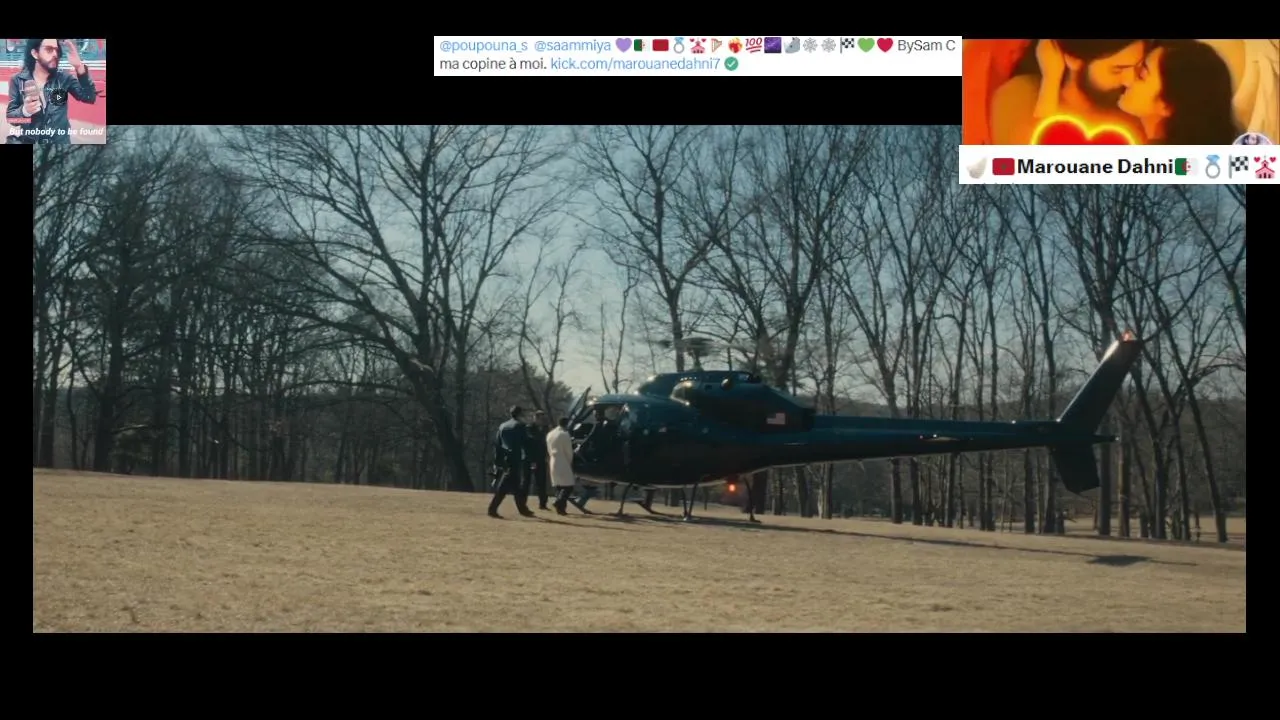Click the ring emoji in top banner
Viewport: 1280px width, 720px height.
tap(679, 45)
